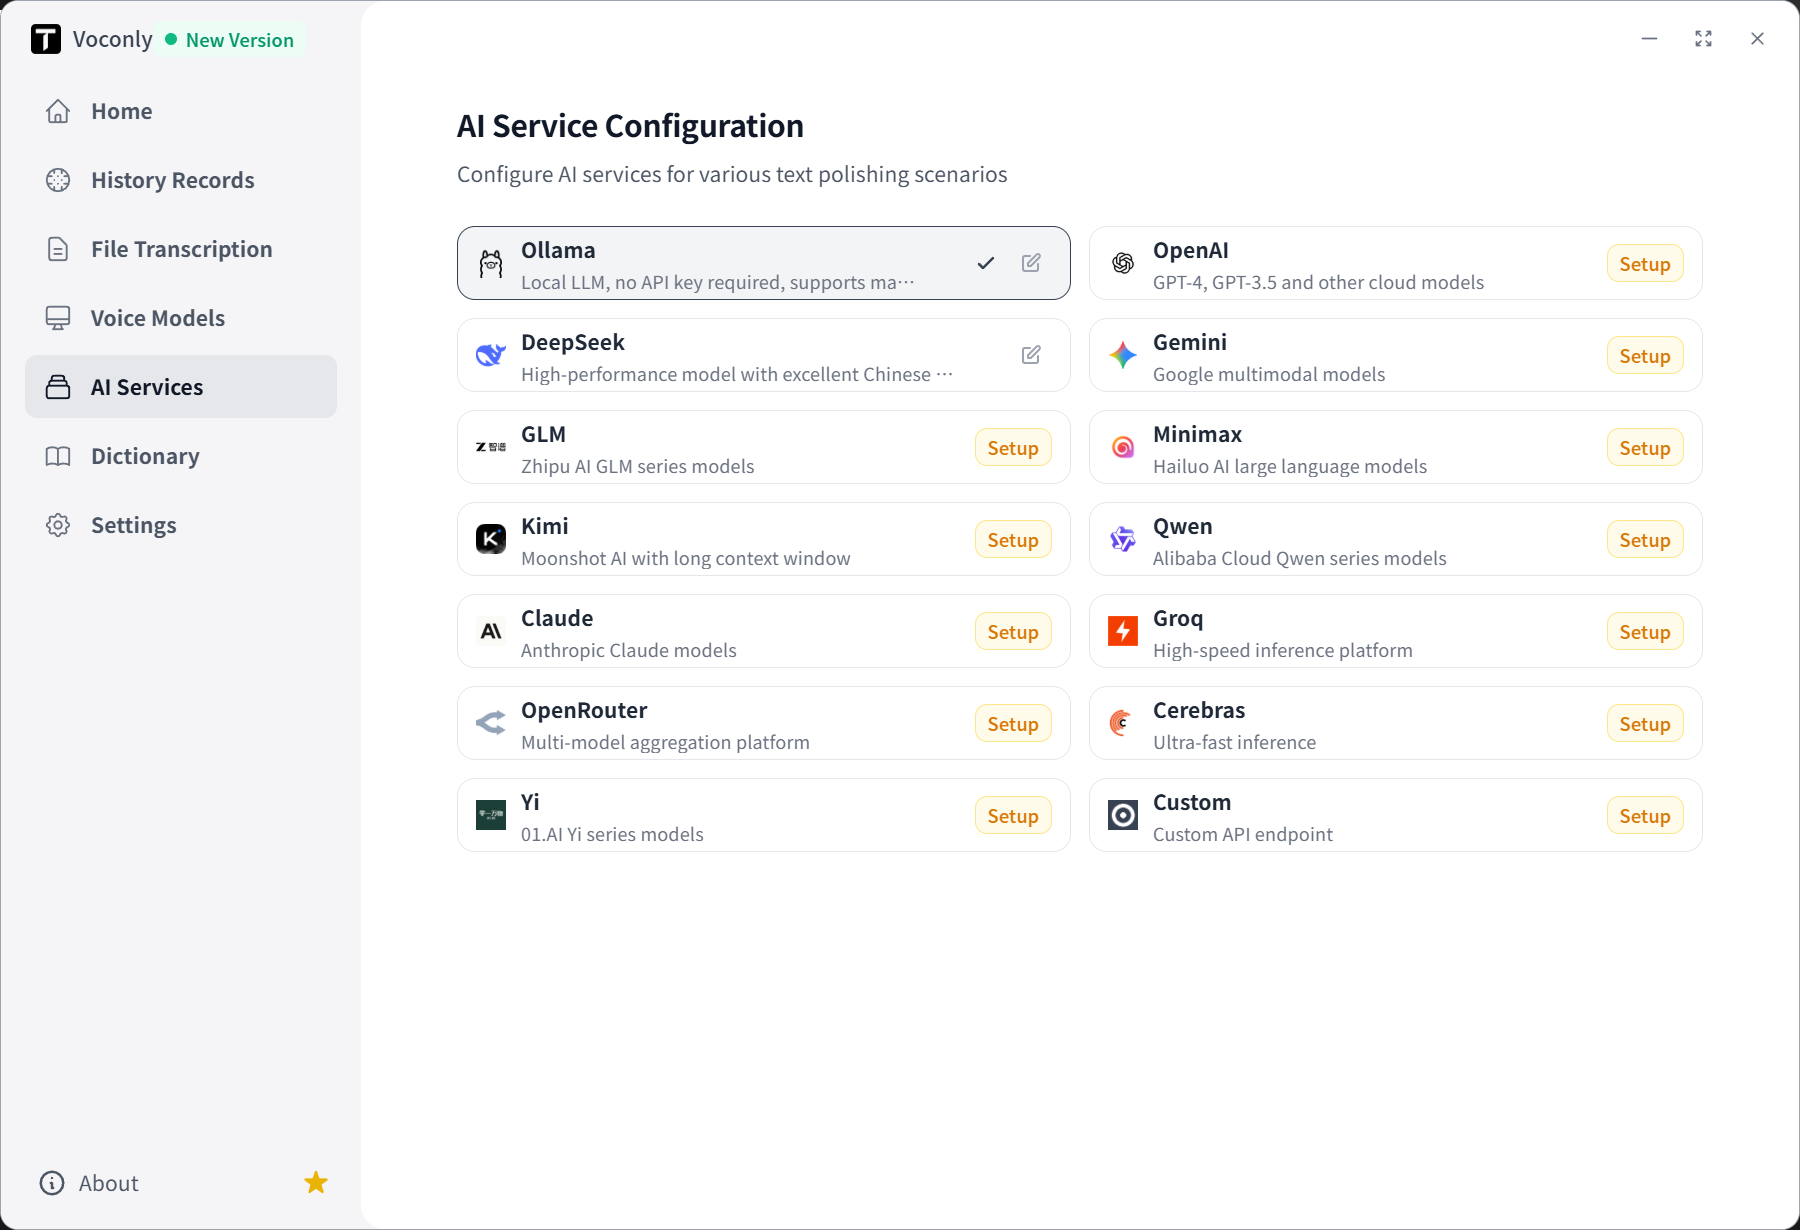This screenshot has width=1800, height=1230.
Task: Click the Claude Anthropic logo icon
Action: (491, 631)
